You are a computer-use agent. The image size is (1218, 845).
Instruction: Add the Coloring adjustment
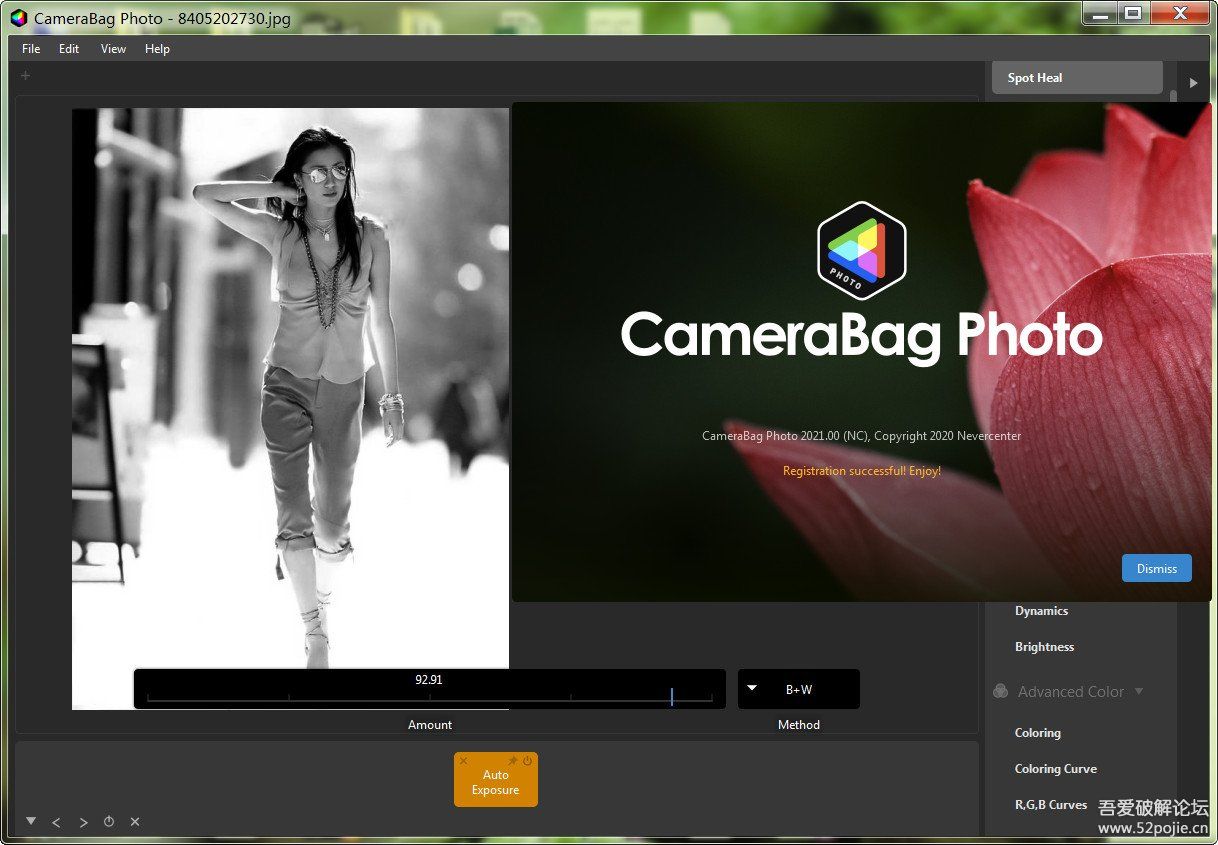[1038, 733]
